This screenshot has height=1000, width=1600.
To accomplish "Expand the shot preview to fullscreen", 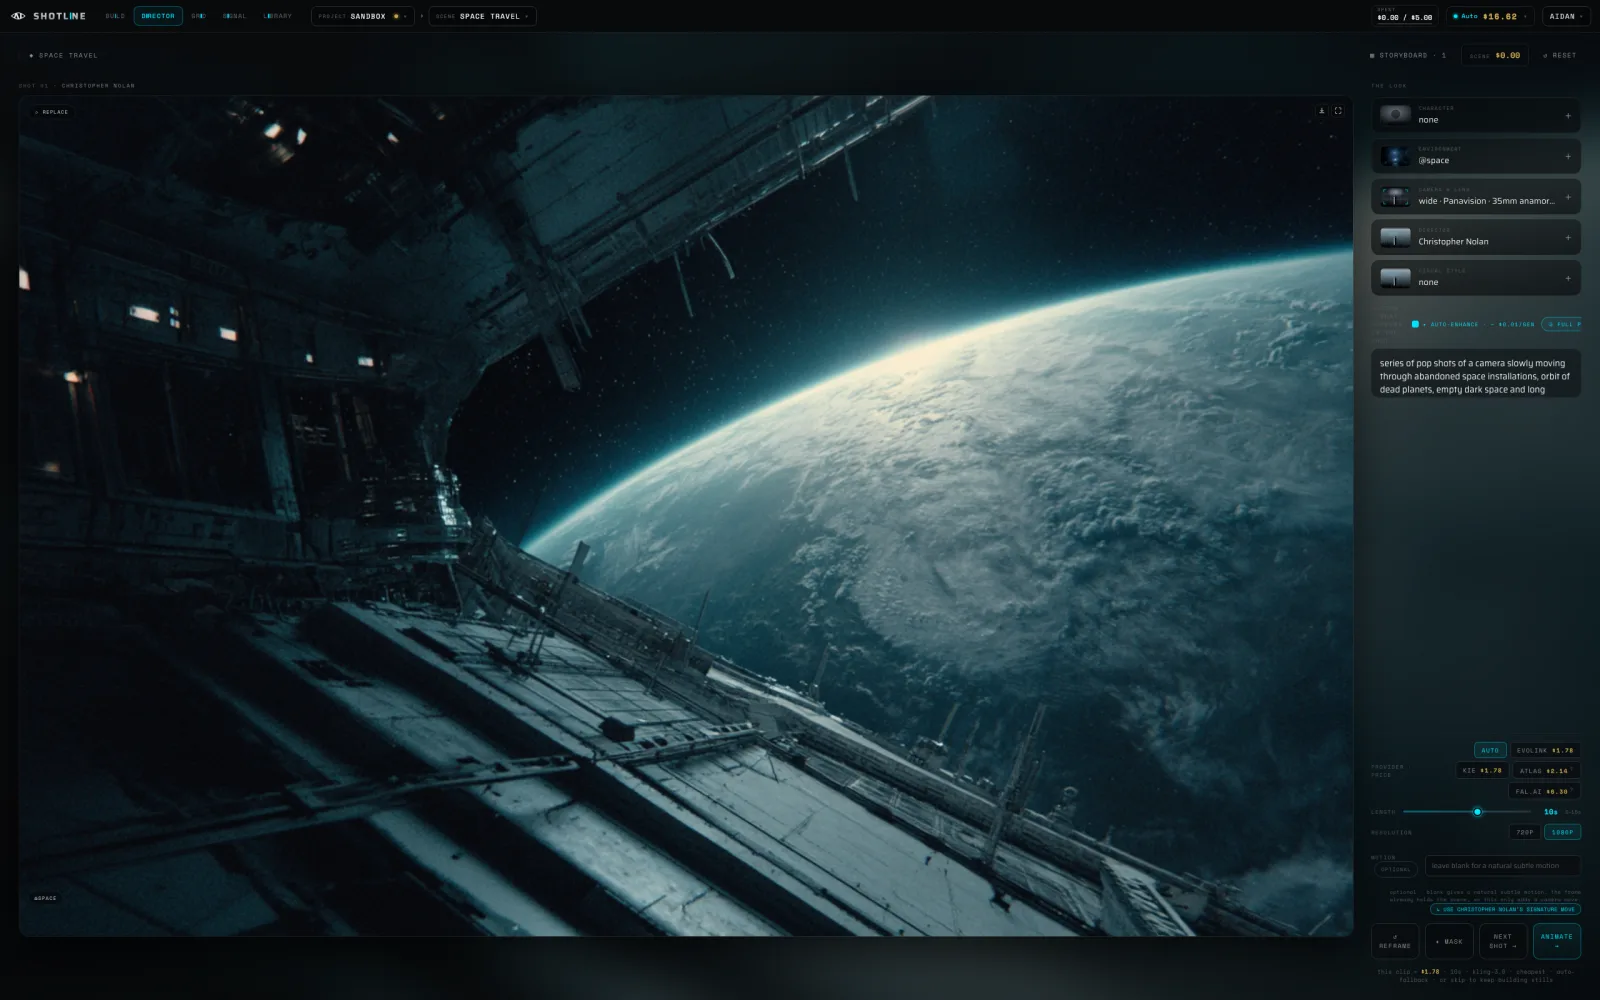I will [1338, 111].
